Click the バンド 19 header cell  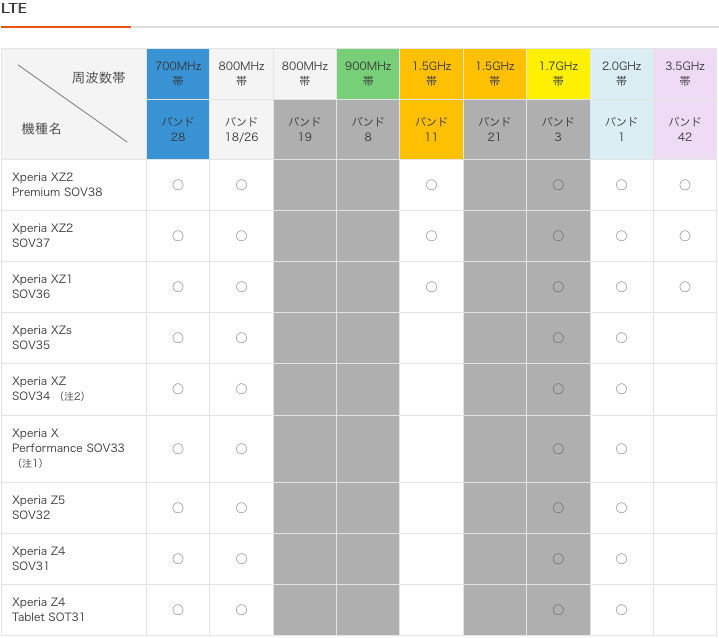(305, 129)
